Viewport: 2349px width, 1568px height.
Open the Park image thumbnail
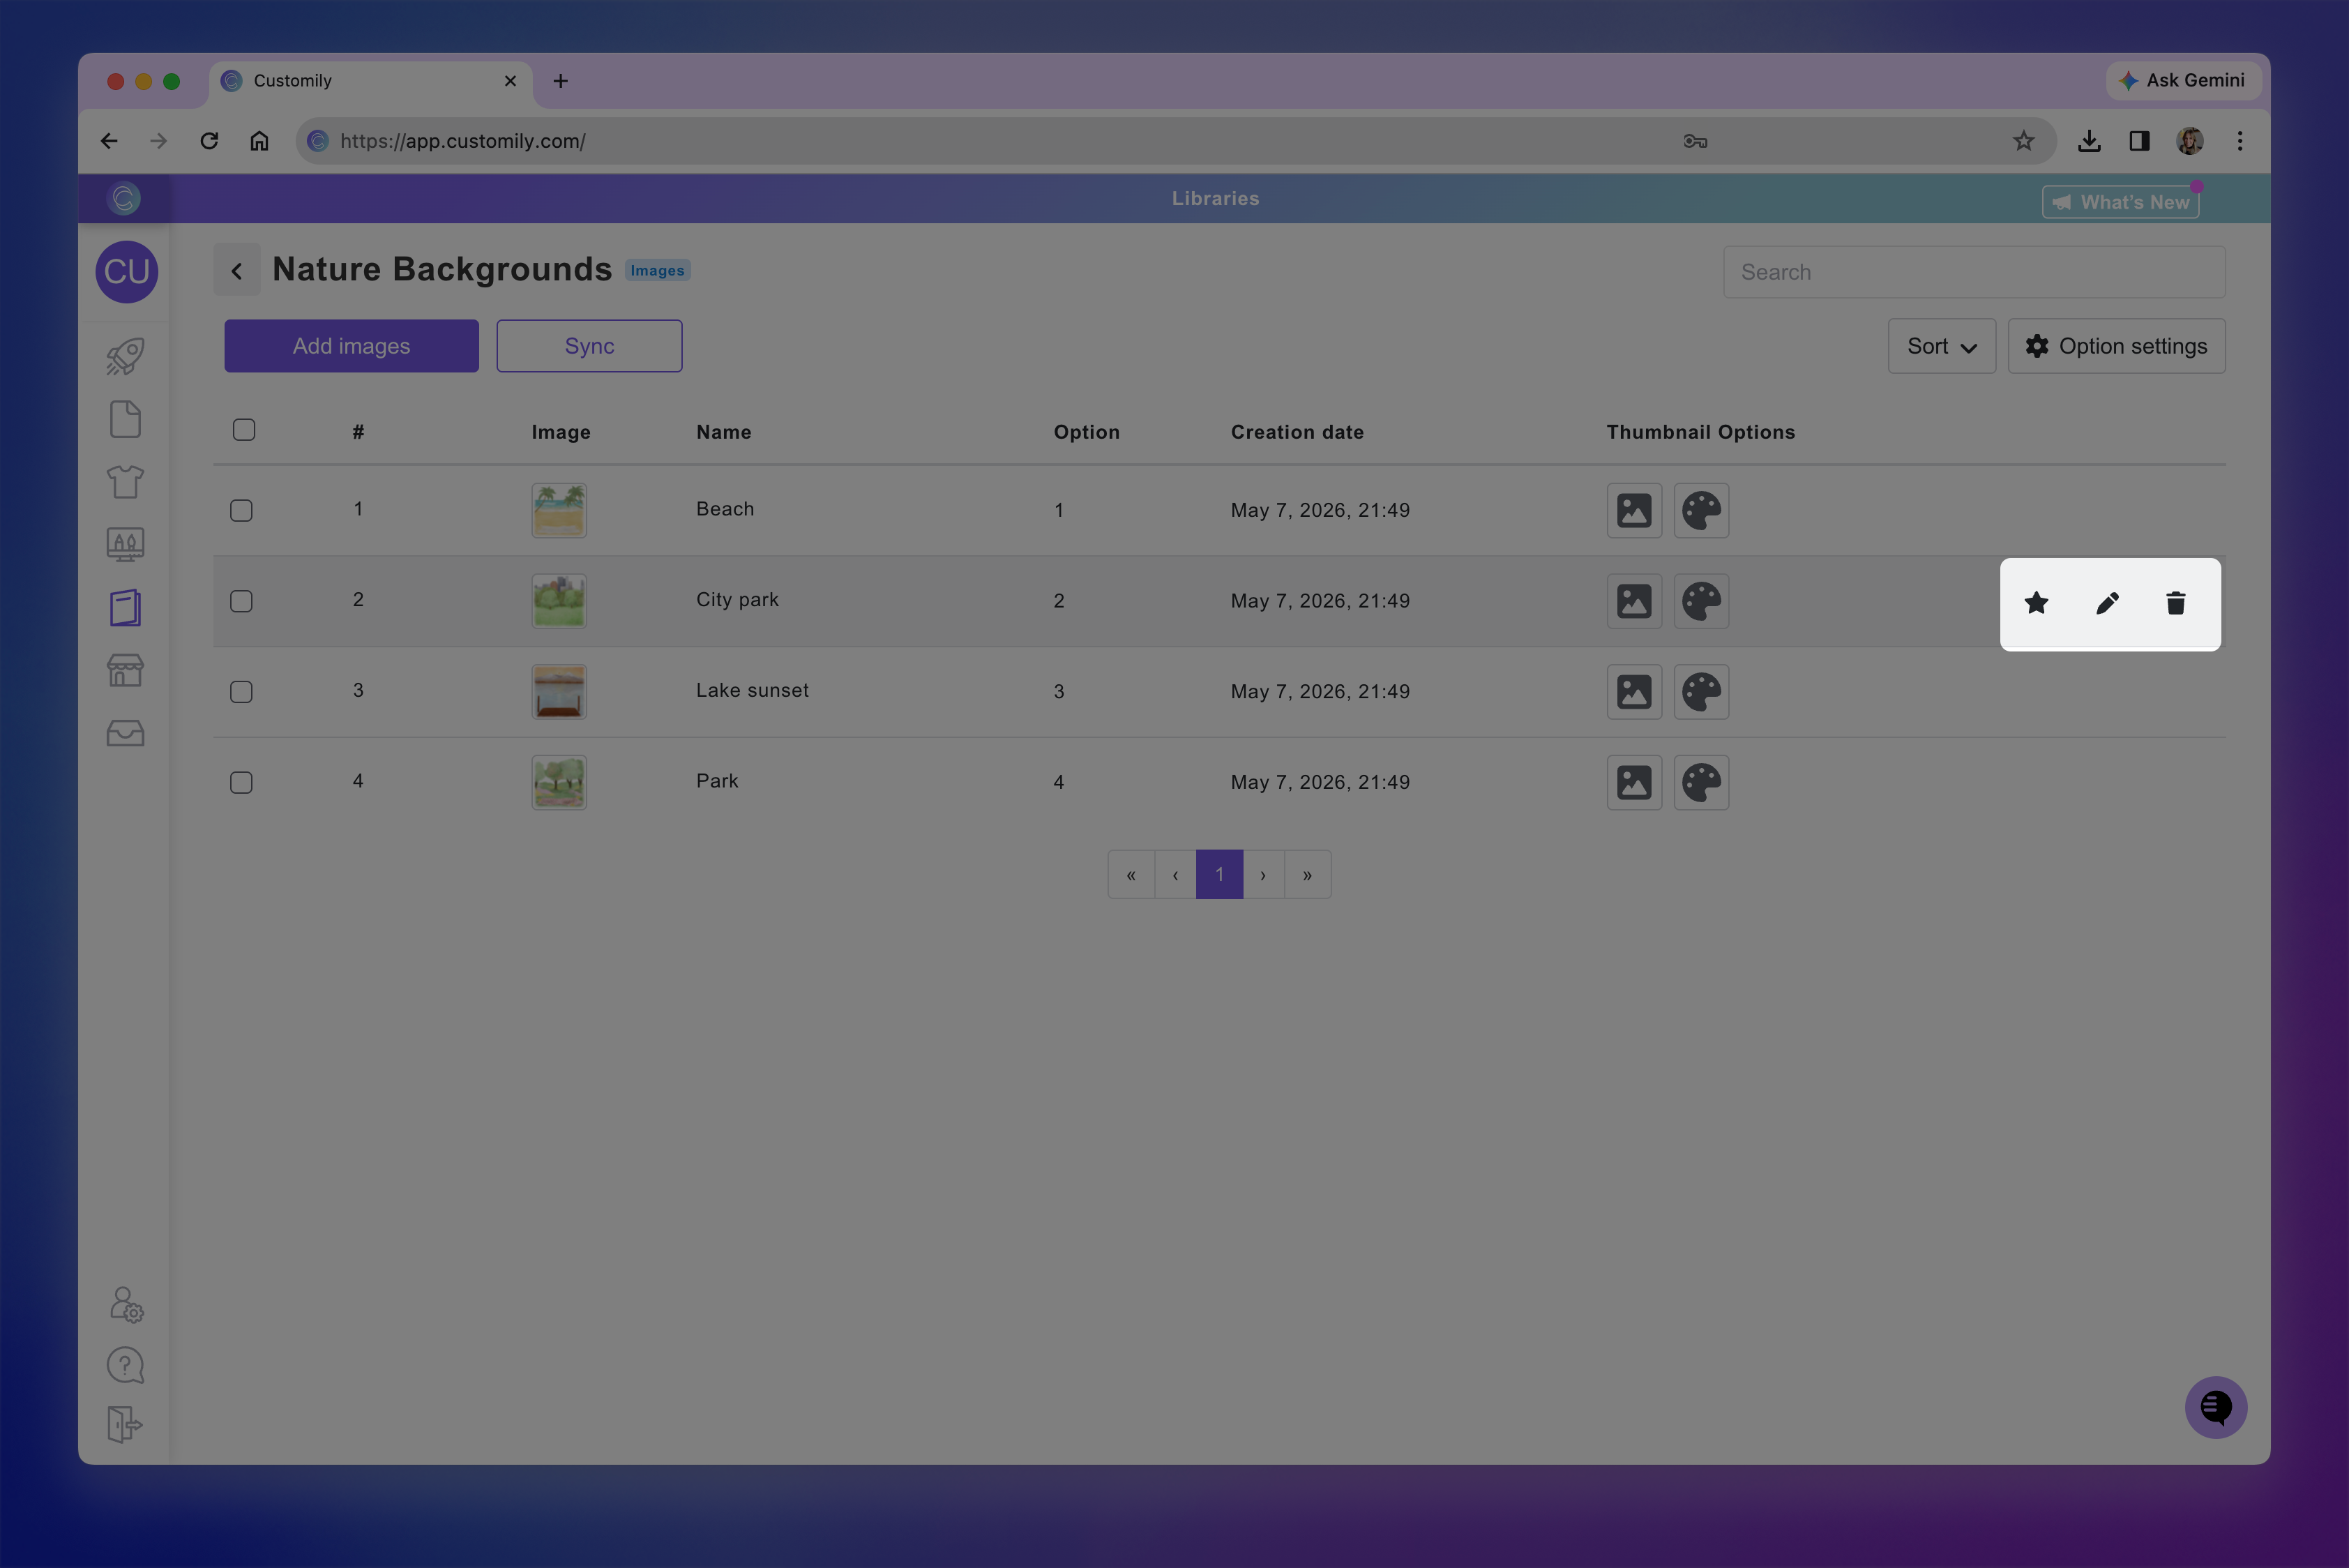click(559, 782)
